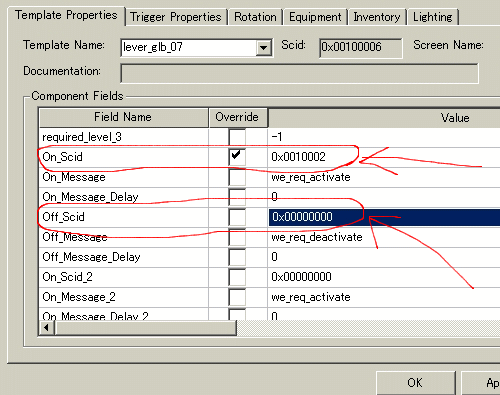Select the Off_Scid field name

63,217
